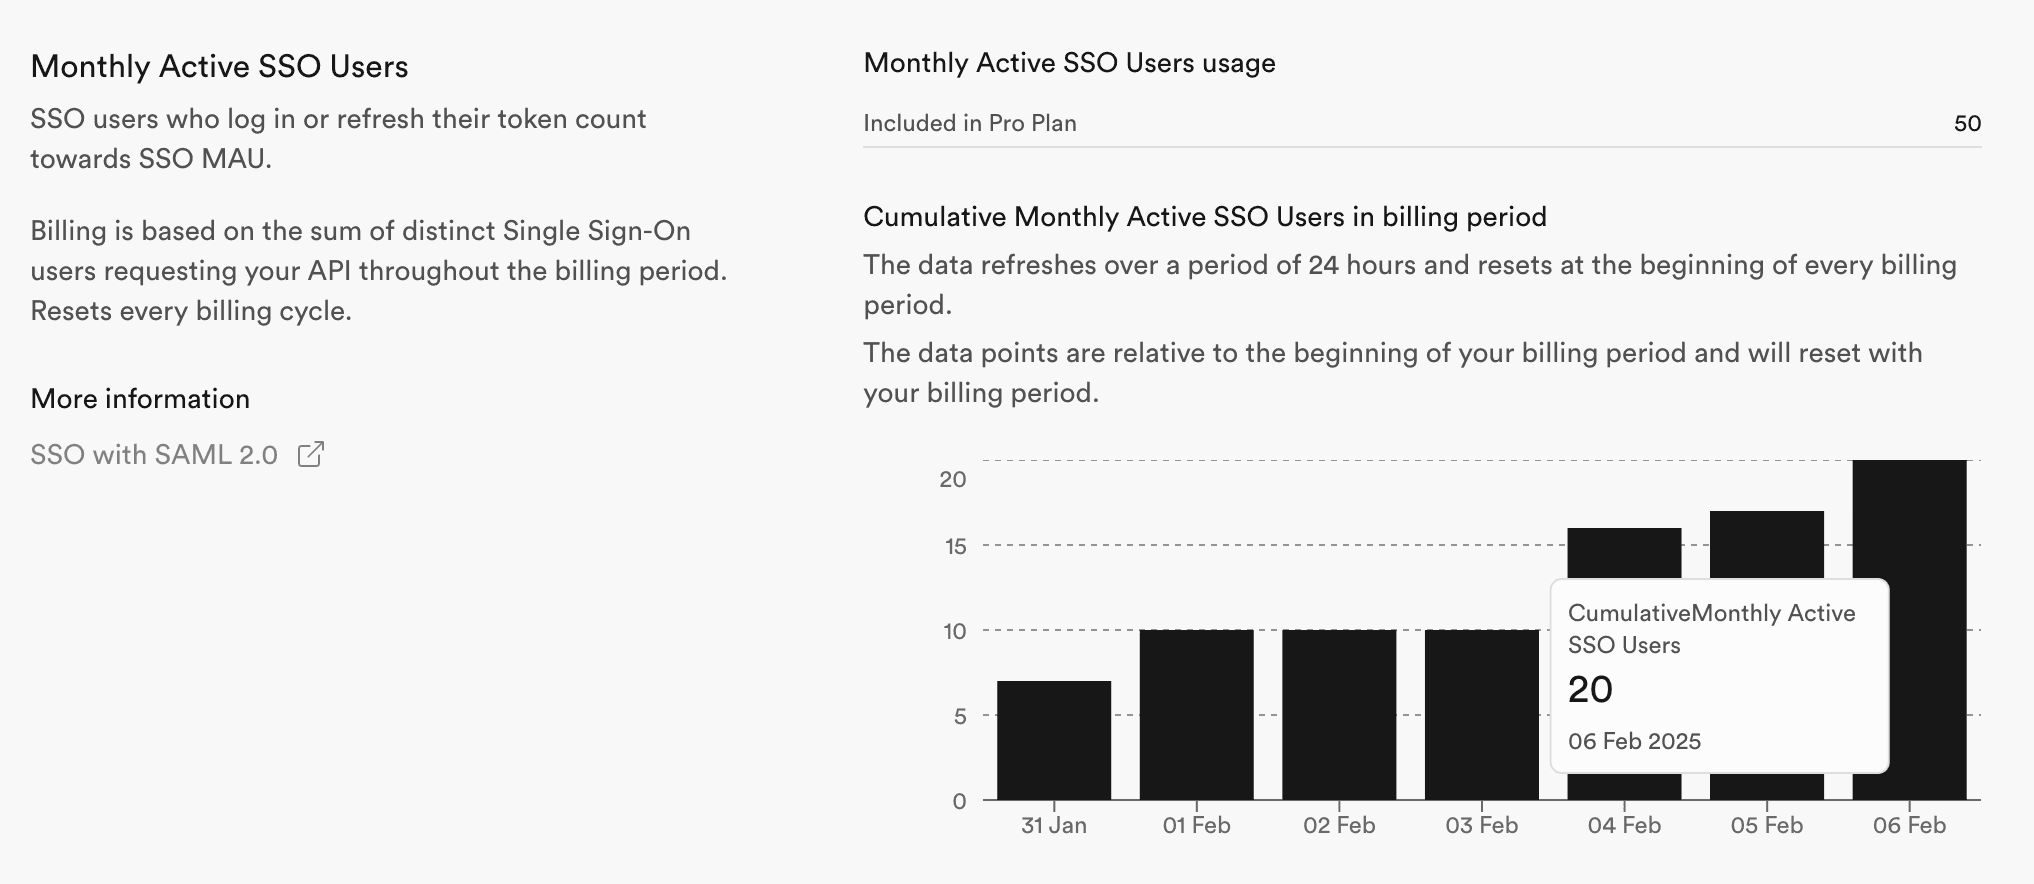2034x884 pixels.
Task: Select the 01 Feb bar in the usage chart
Action: pyautogui.click(x=1196, y=710)
